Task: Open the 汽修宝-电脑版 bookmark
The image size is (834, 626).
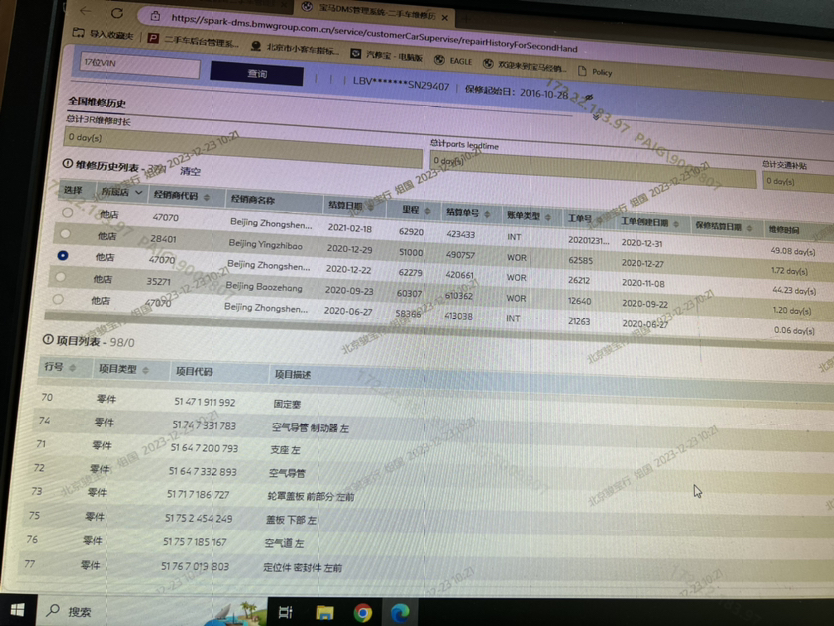Action: click(x=387, y=55)
